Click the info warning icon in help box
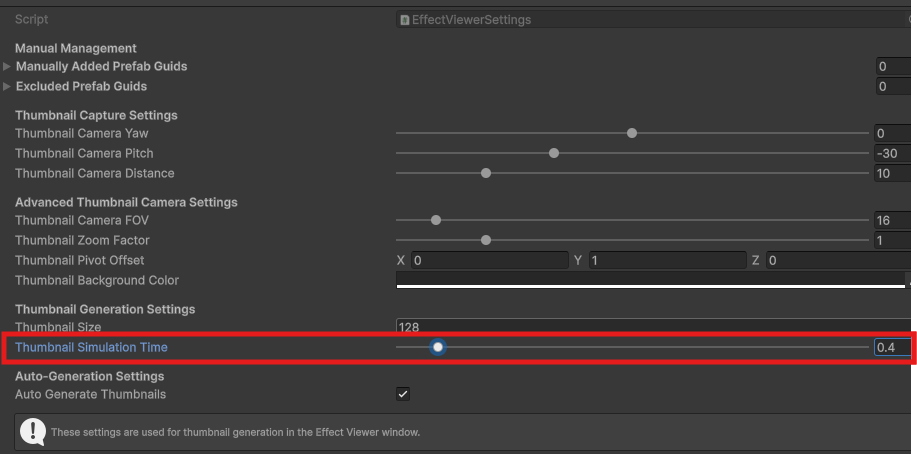The height and width of the screenshot is (454, 917). (x=33, y=432)
